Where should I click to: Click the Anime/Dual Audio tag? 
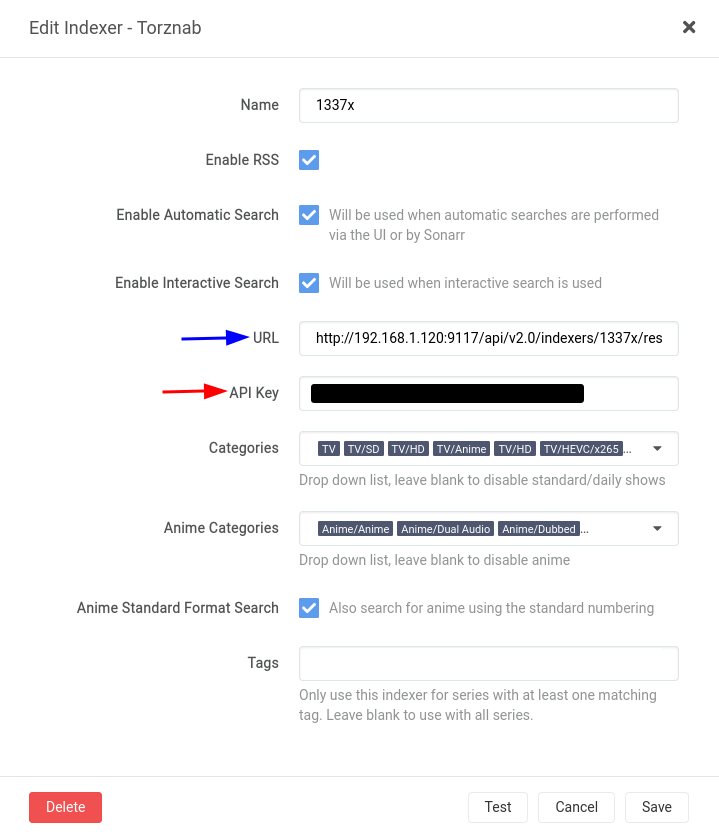coord(445,529)
